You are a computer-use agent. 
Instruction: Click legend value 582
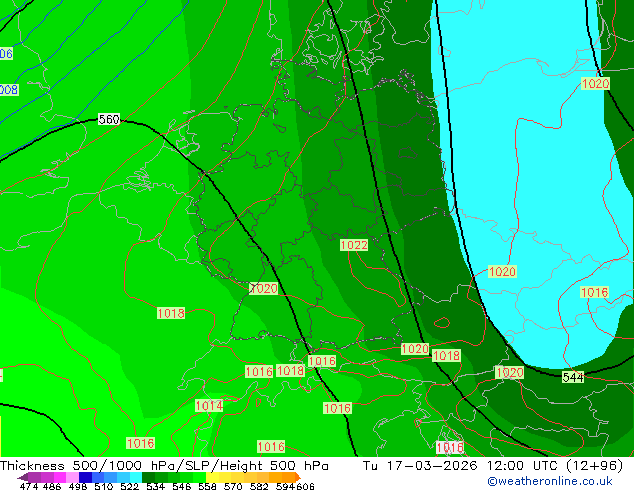pos(259,486)
